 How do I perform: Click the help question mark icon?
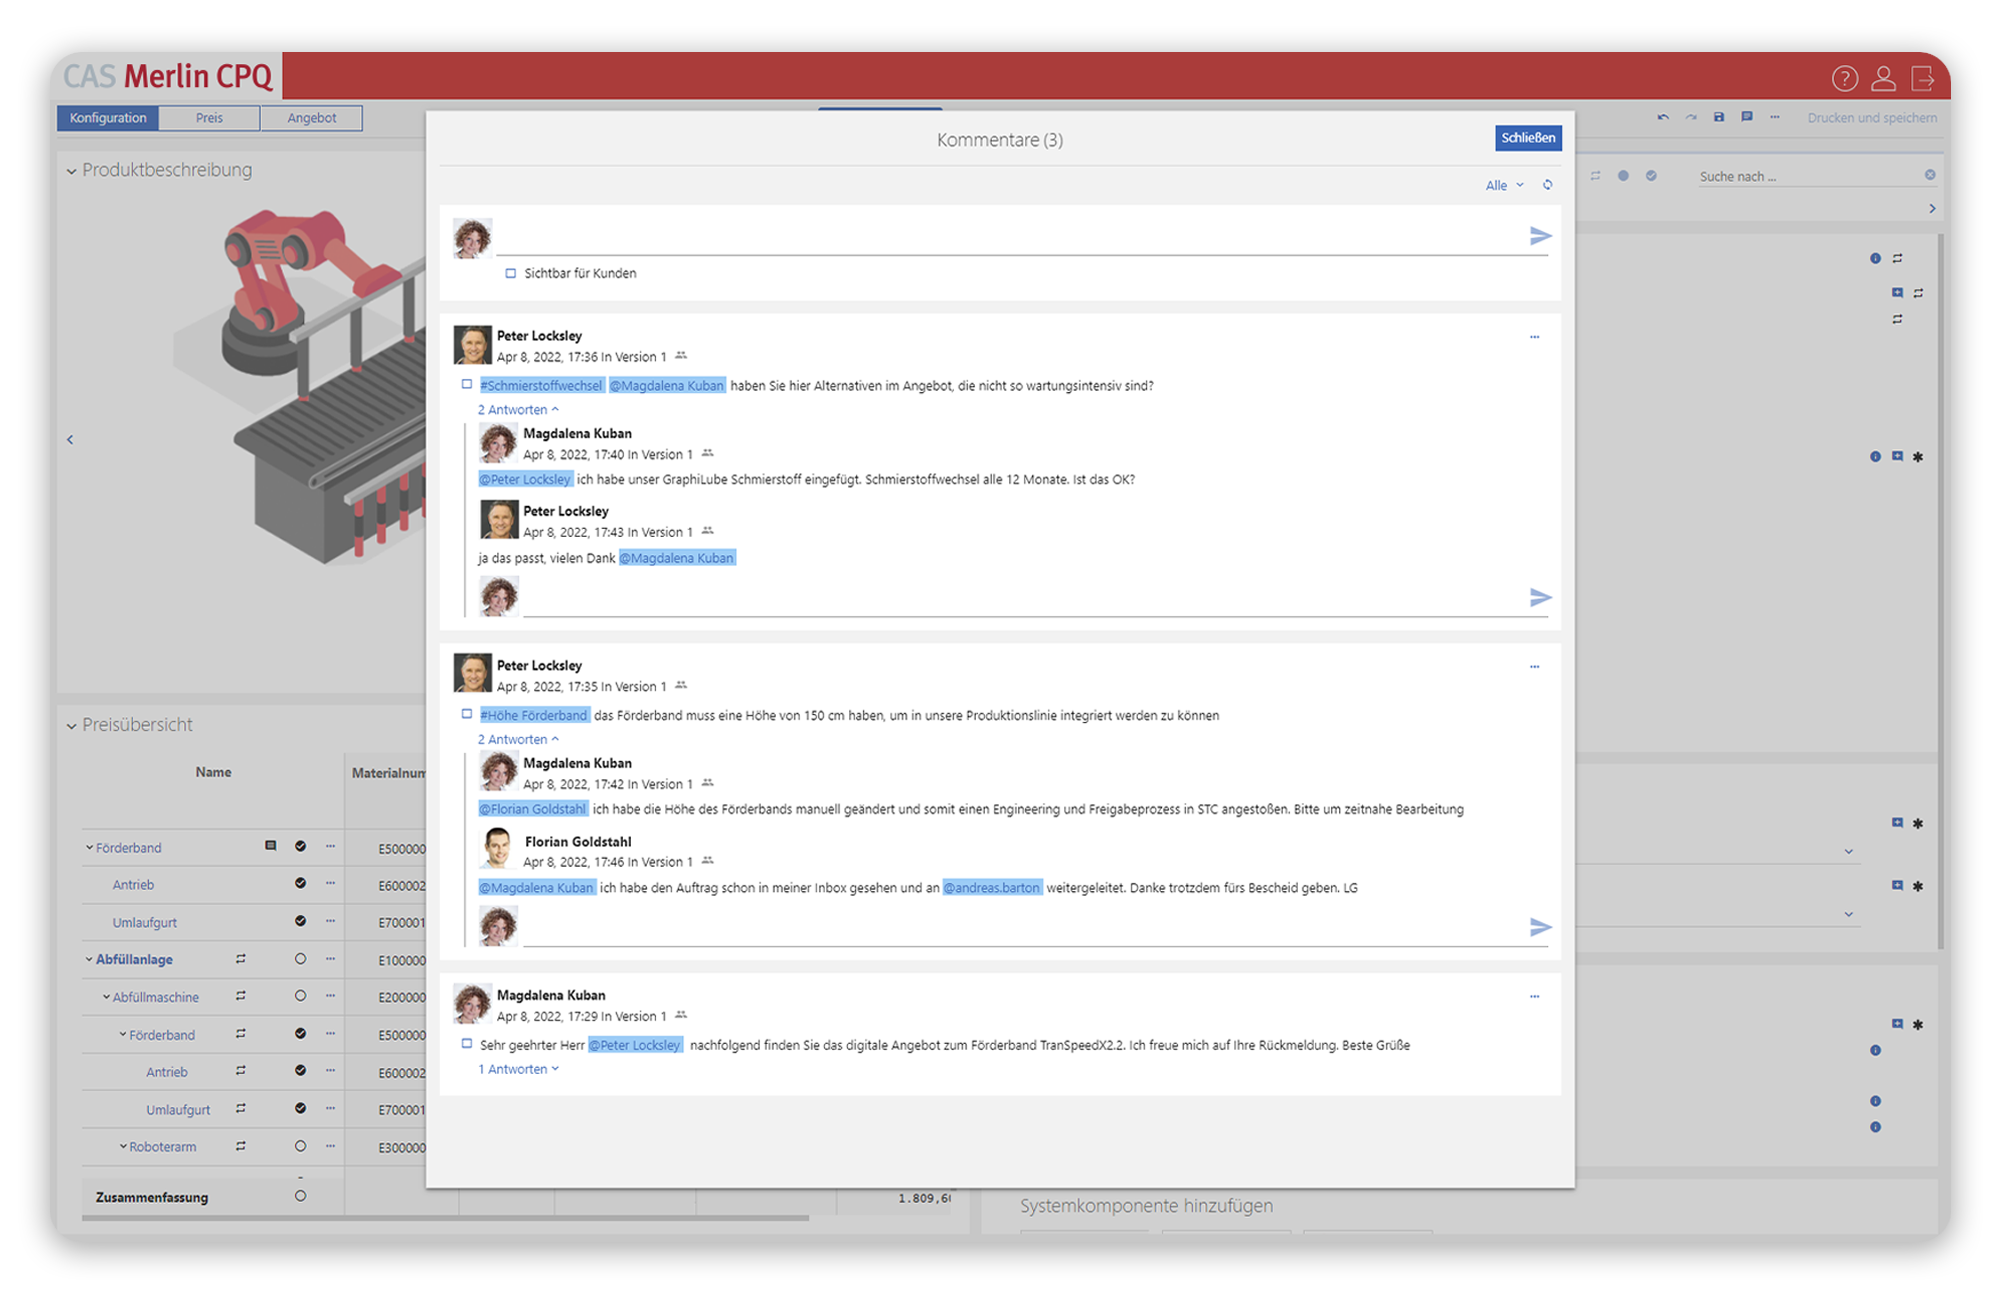click(x=1844, y=78)
